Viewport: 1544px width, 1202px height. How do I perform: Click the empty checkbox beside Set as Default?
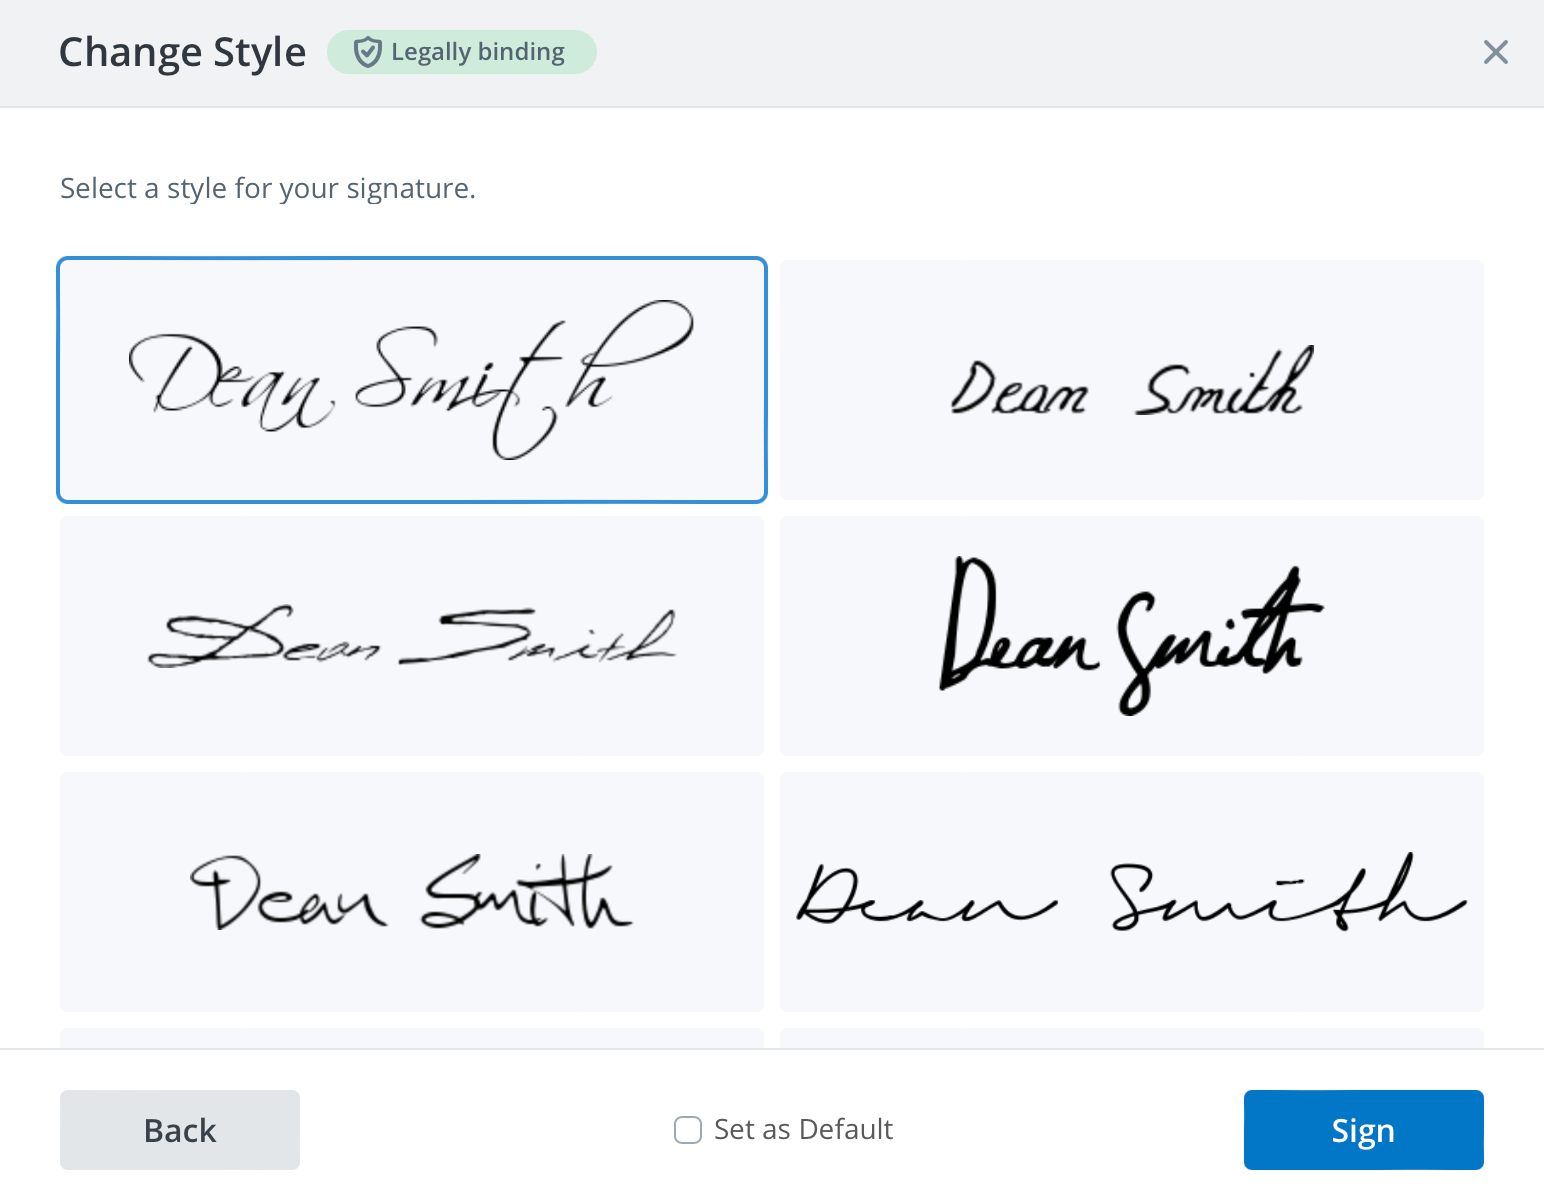click(687, 1130)
